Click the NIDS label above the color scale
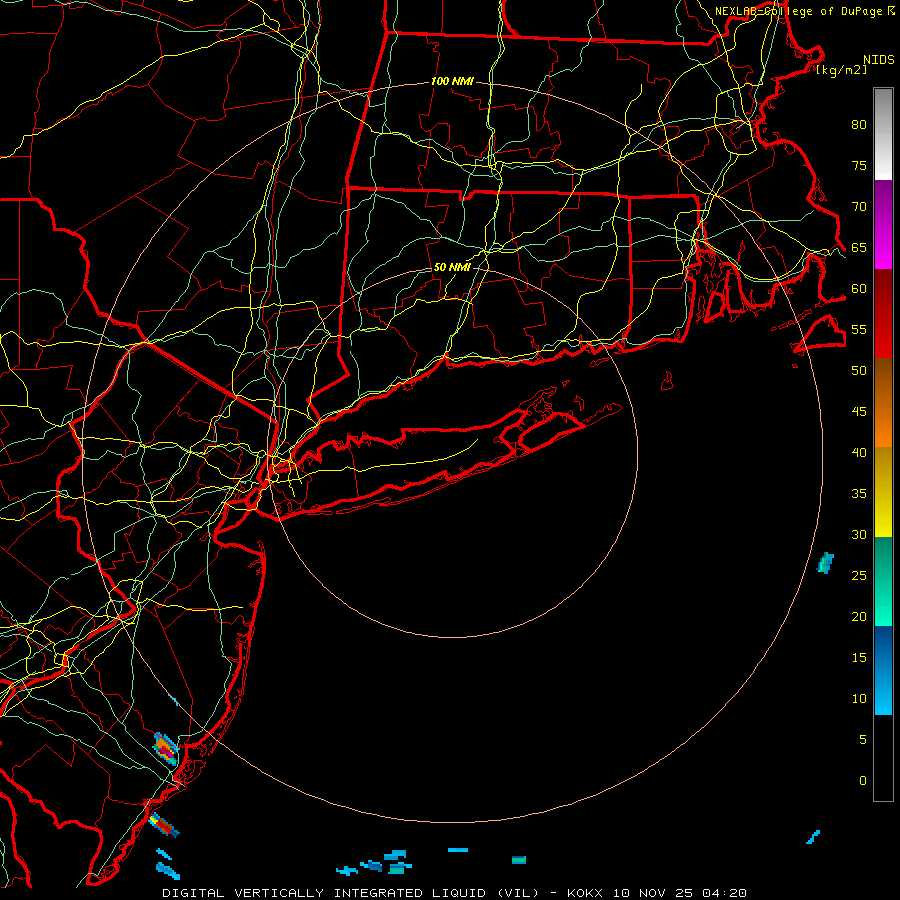 pyautogui.click(x=878, y=59)
